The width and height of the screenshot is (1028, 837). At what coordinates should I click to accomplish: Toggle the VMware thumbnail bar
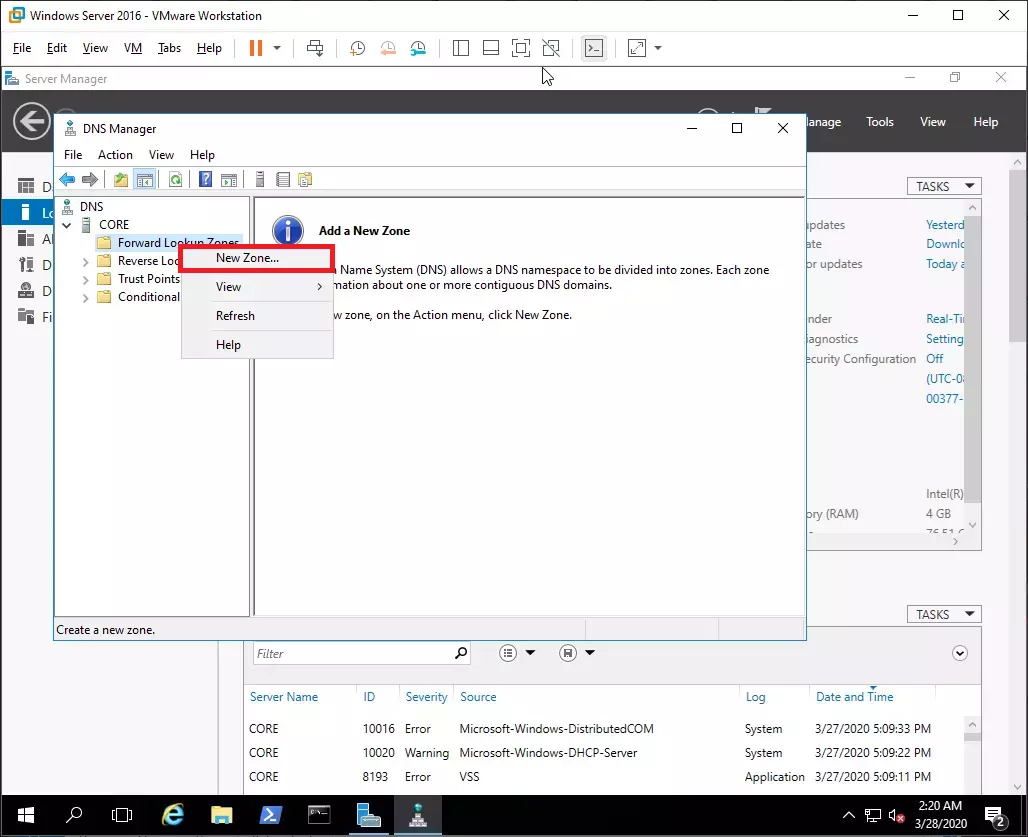pyautogui.click(x=490, y=48)
